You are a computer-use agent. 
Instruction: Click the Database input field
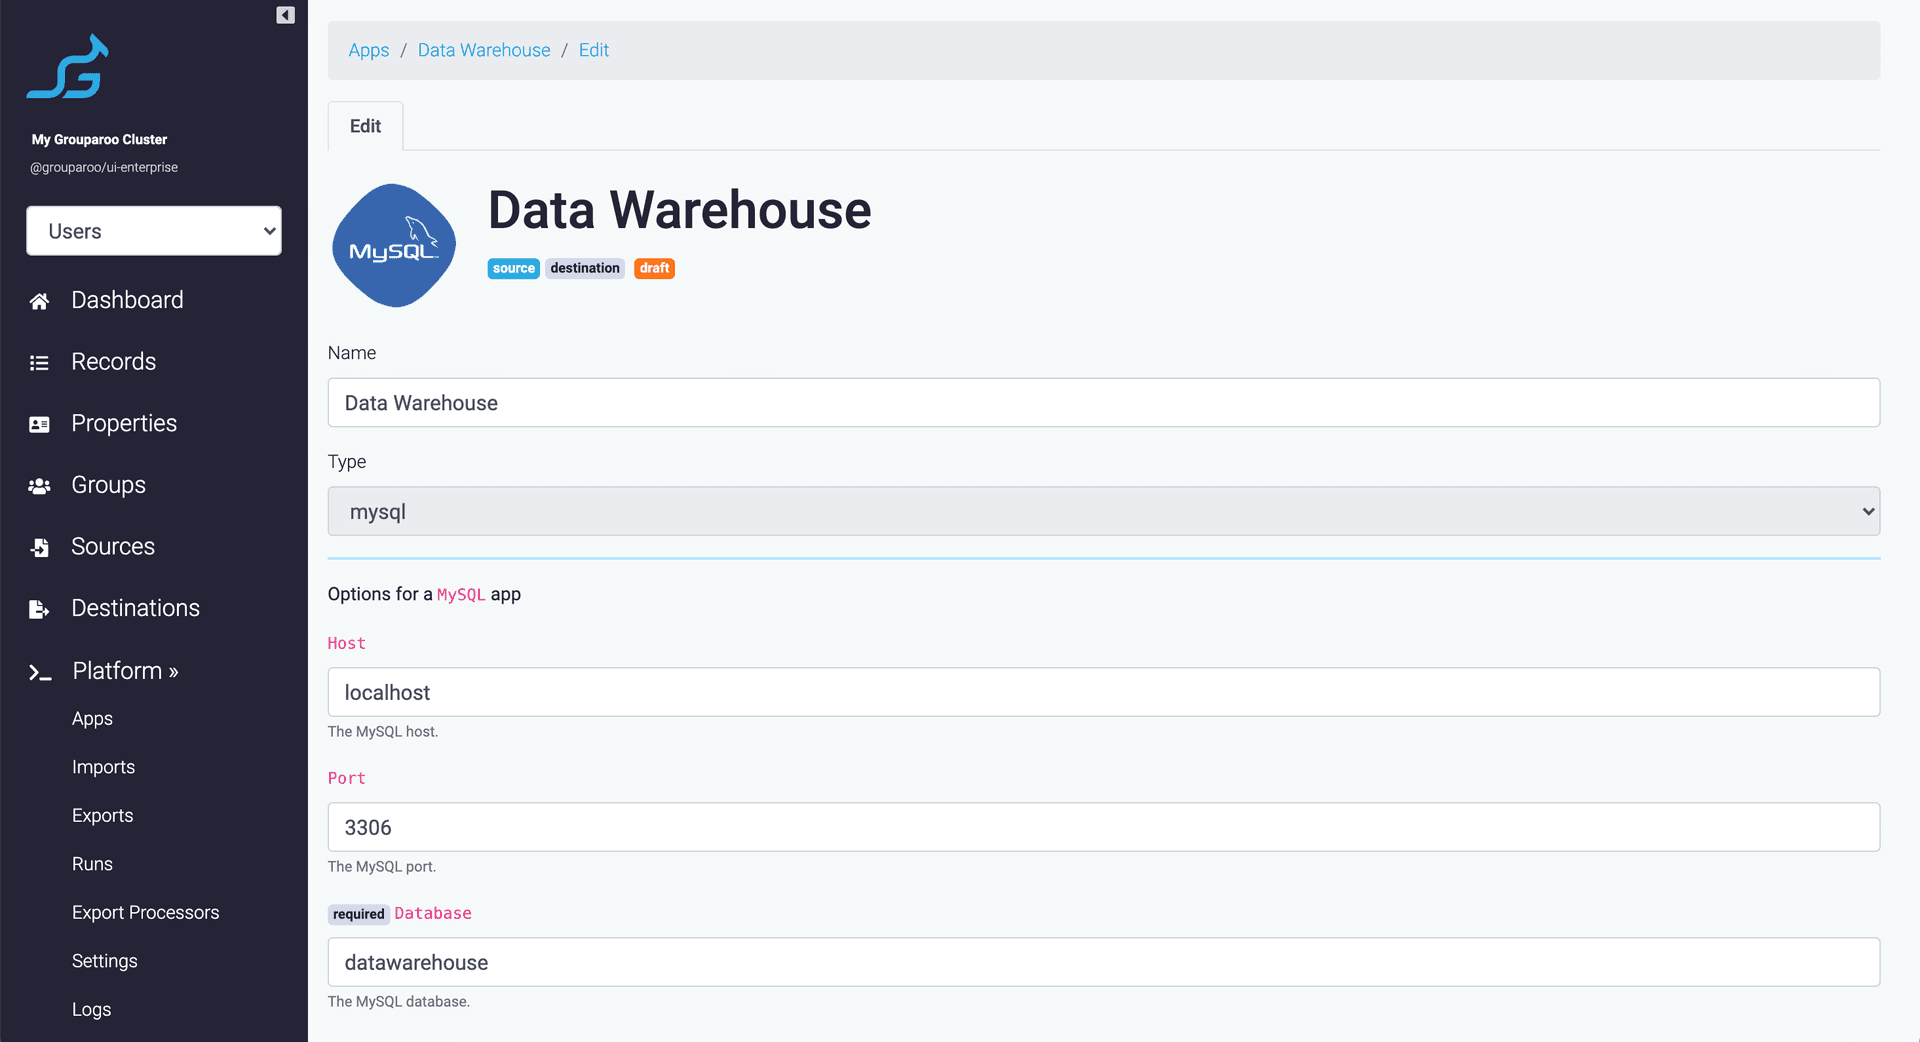coord(1104,962)
